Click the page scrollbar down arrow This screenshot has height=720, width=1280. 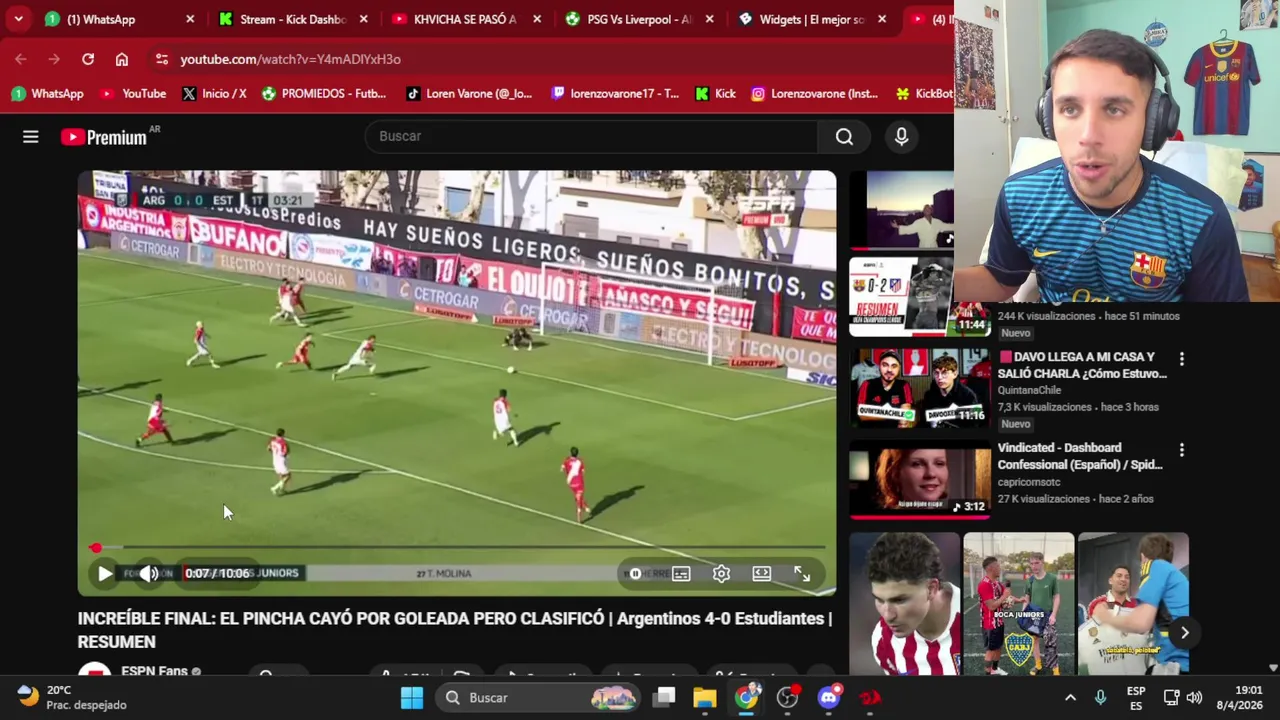pyautogui.click(x=1273, y=667)
